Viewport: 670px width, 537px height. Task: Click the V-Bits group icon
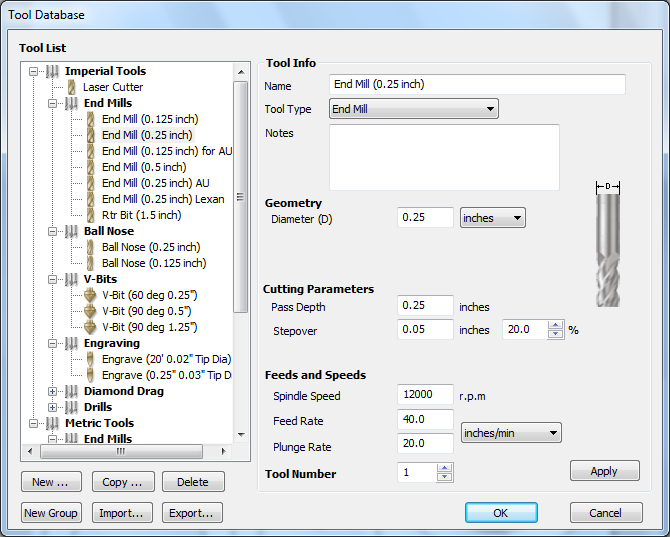coord(71,279)
